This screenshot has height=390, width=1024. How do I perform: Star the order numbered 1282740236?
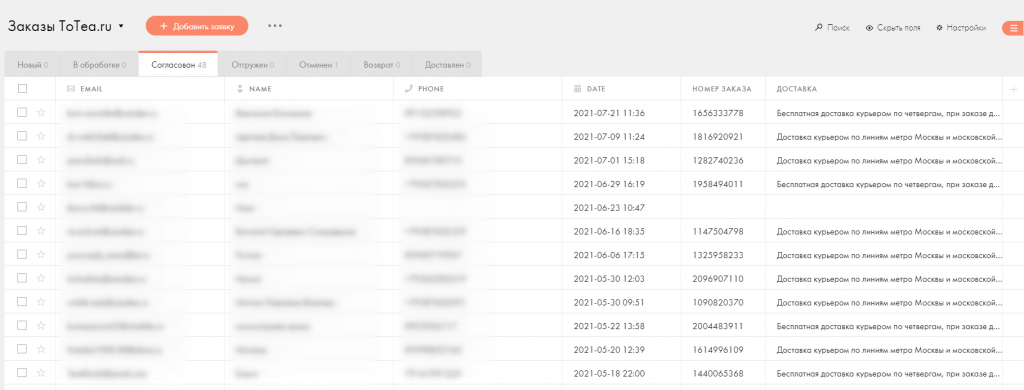41,159
